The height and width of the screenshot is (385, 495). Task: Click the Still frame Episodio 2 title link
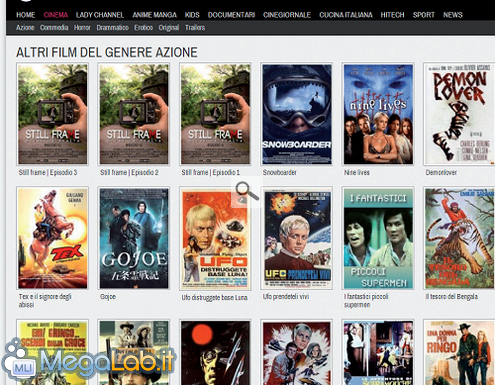129,172
